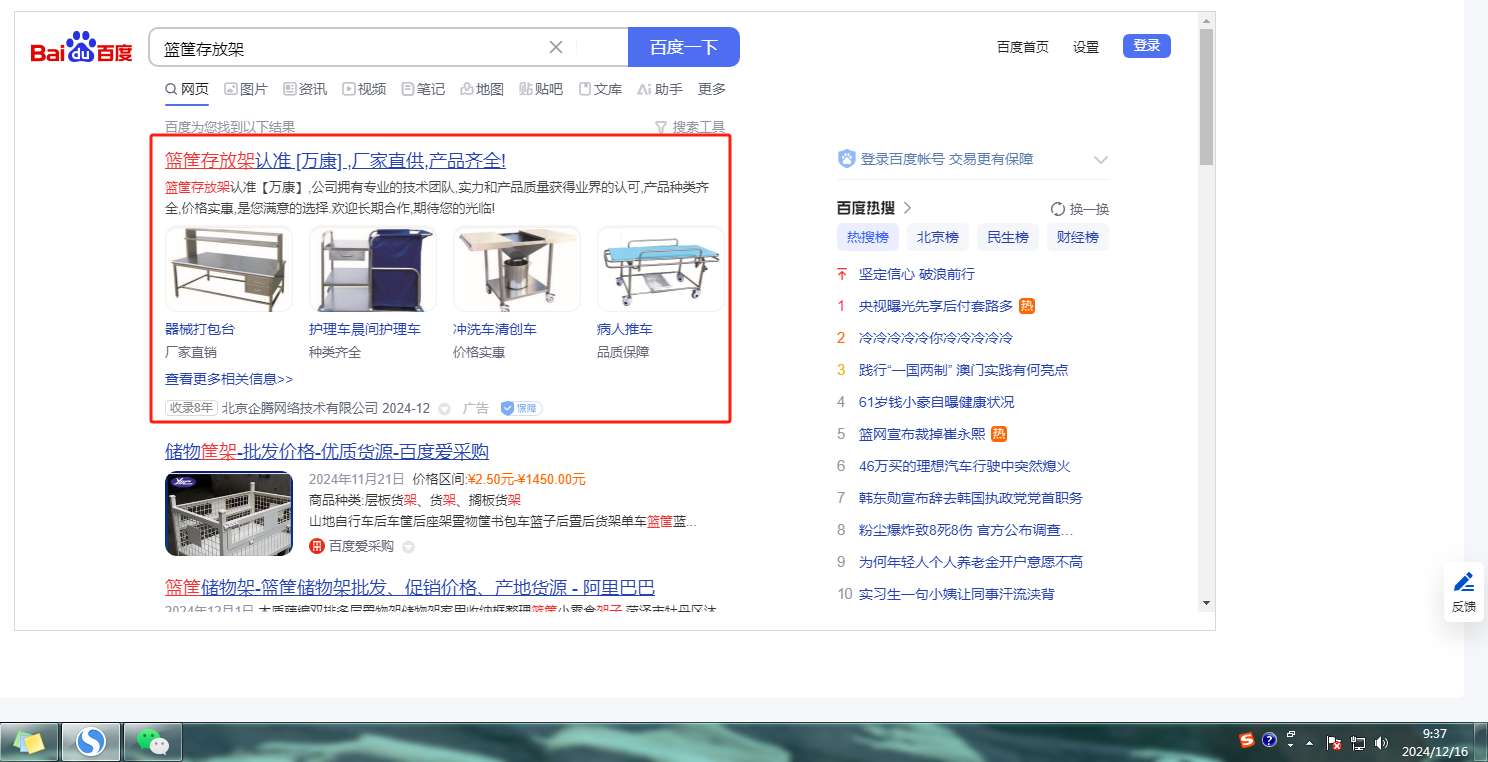Viewport: 1488px width, 762px height.
Task: Click the 冲洗车清创车 product thumbnail
Action: point(517,269)
